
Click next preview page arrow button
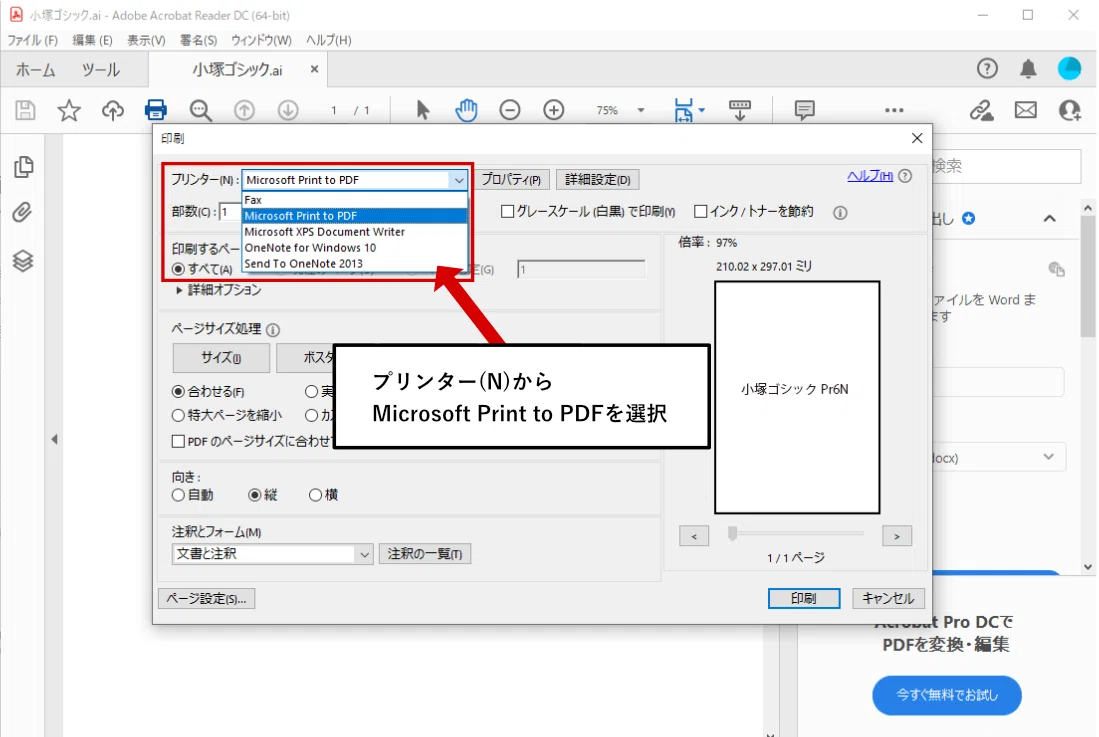(x=896, y=537)
